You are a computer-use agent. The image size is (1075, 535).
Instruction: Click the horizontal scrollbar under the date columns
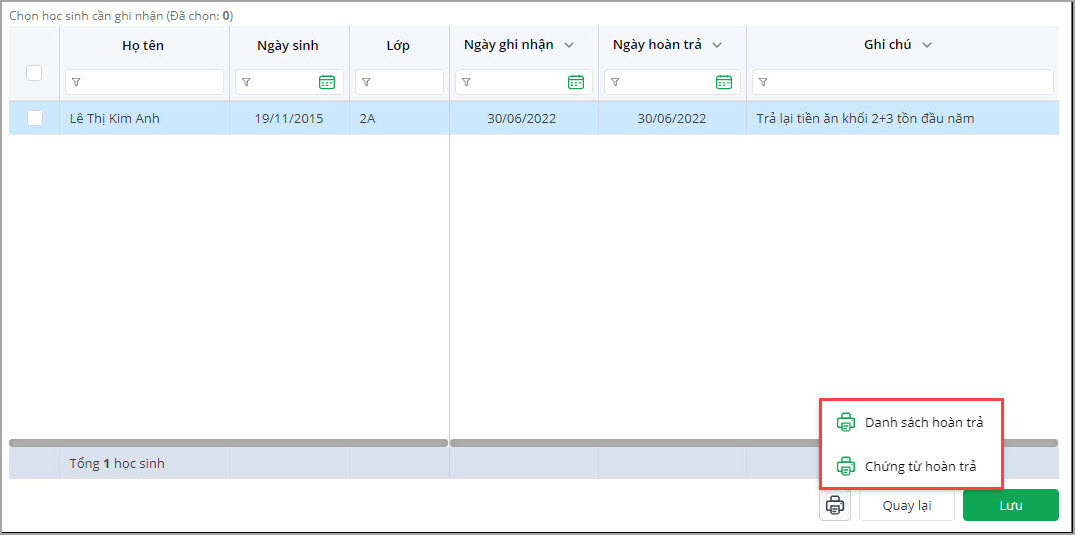(634, 443)
